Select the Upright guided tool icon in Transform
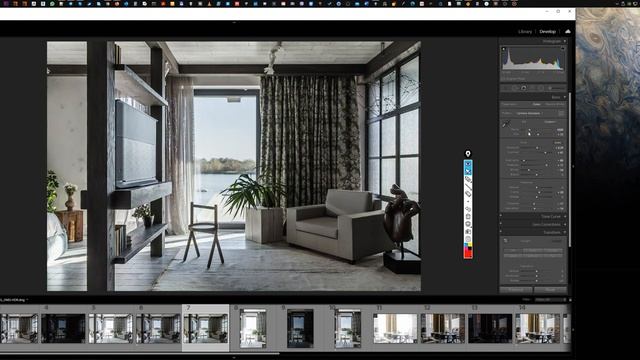Screen dimensions: 640x360 [x=505, y=240]
